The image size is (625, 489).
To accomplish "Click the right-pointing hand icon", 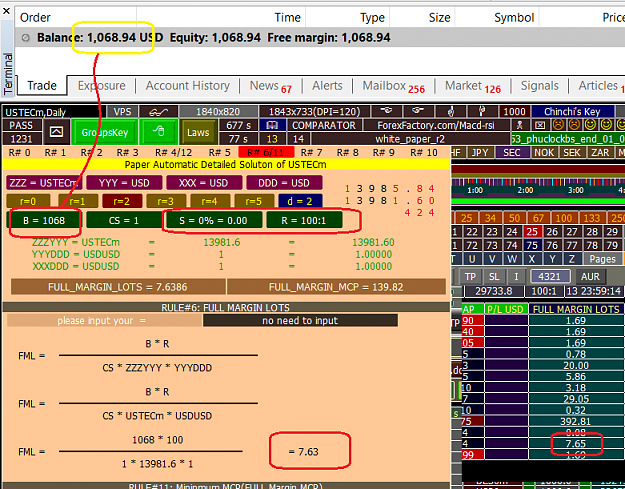I will (x=418, y=111).
